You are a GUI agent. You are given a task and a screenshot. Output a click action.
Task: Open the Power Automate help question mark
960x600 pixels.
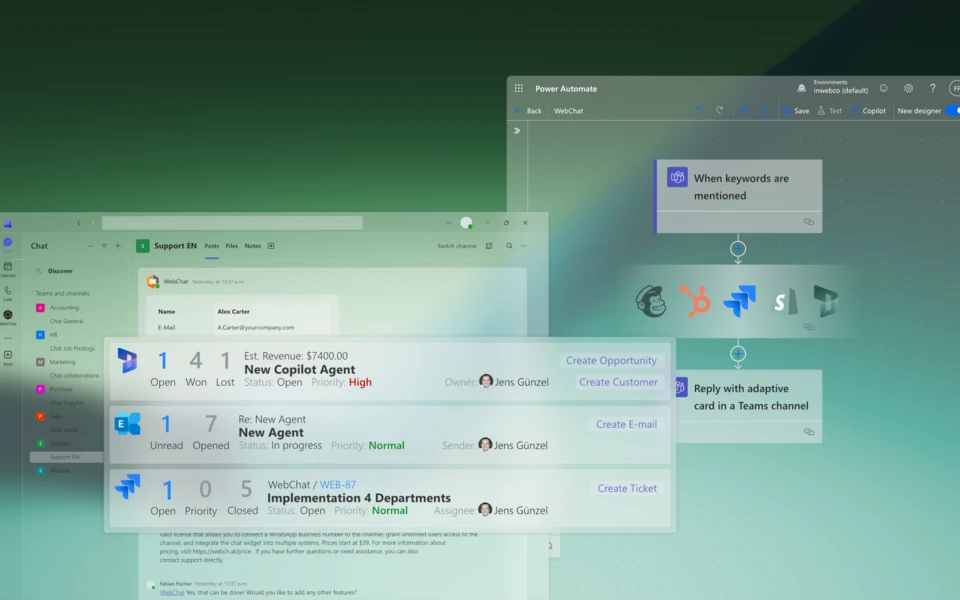[932, 88]
